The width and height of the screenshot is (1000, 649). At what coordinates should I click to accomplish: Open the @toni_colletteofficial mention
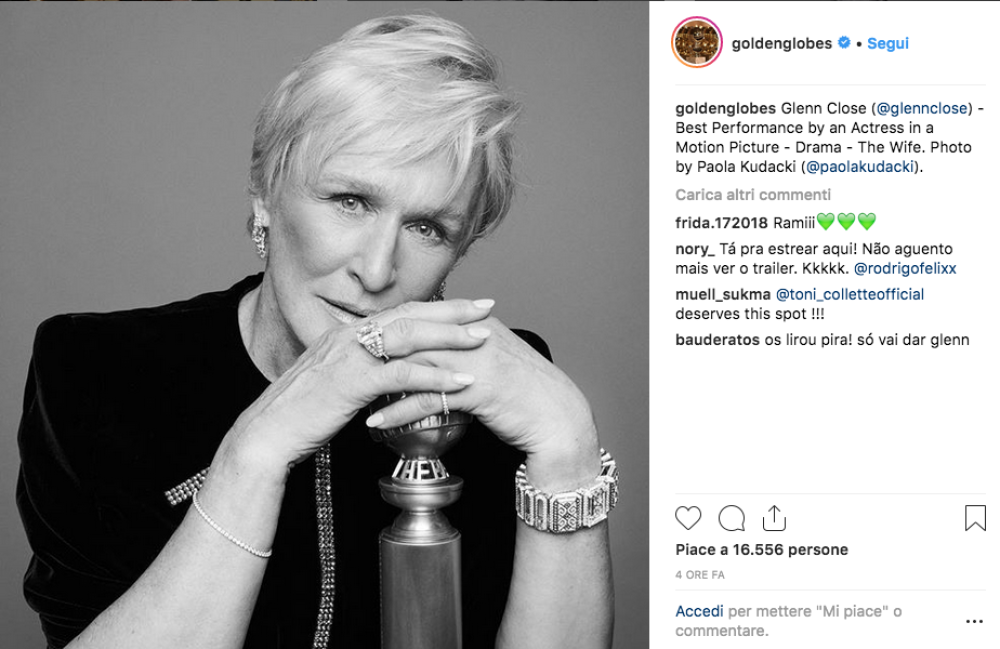[x=850, y=294]
